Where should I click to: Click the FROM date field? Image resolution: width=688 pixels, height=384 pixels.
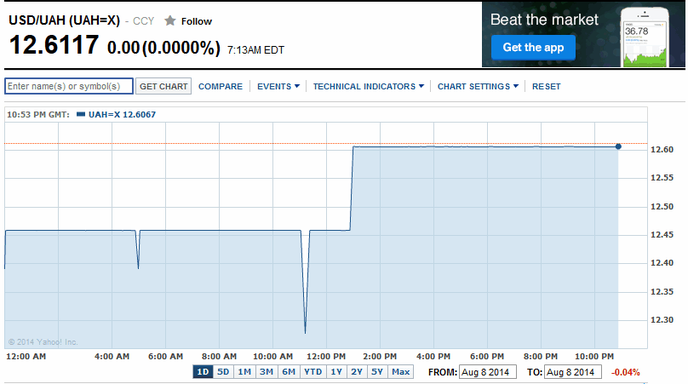point(487,372)
